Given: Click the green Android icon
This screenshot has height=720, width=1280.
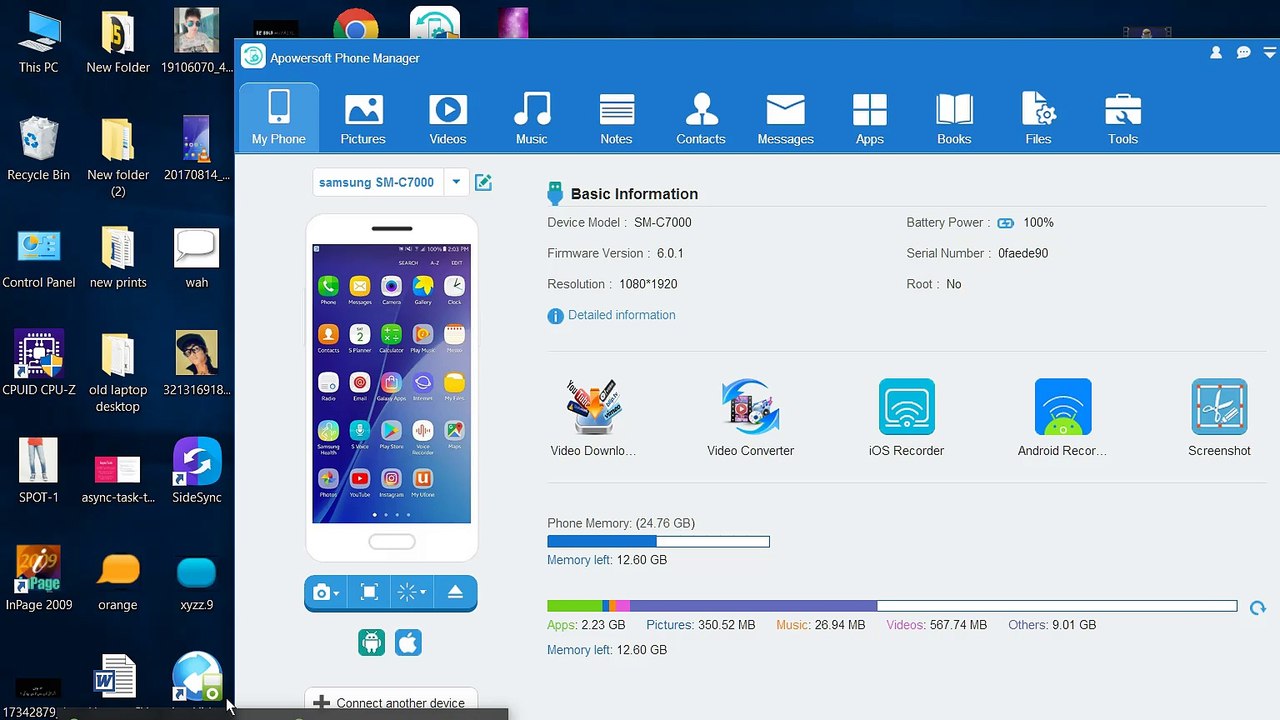Looking at the screenshot, I should click(372, 642).
